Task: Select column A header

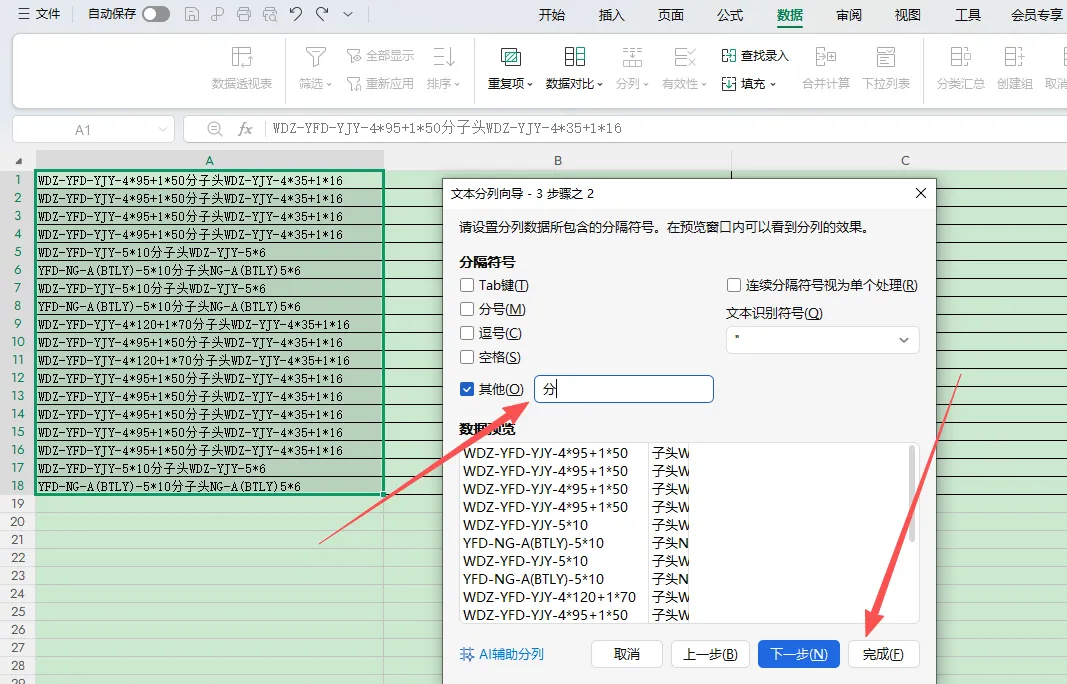Action: coord(210,161)
